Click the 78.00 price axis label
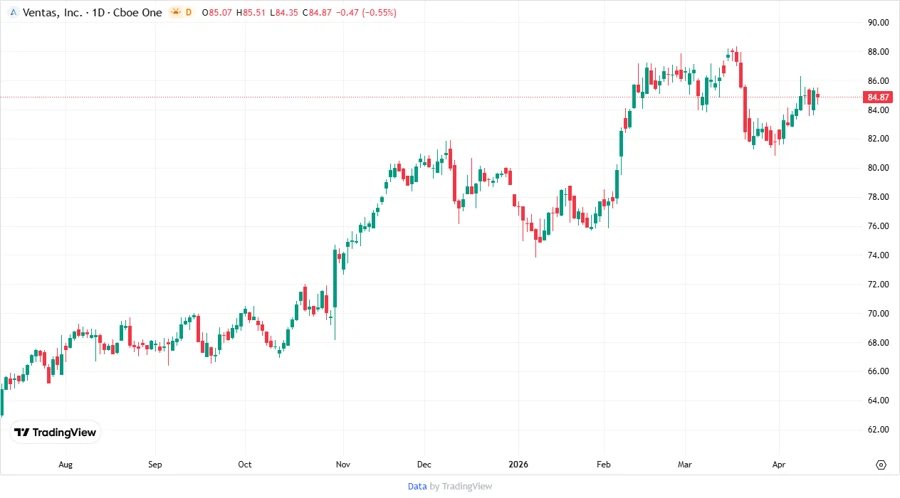900x498 pixels. tap(878, 197)
